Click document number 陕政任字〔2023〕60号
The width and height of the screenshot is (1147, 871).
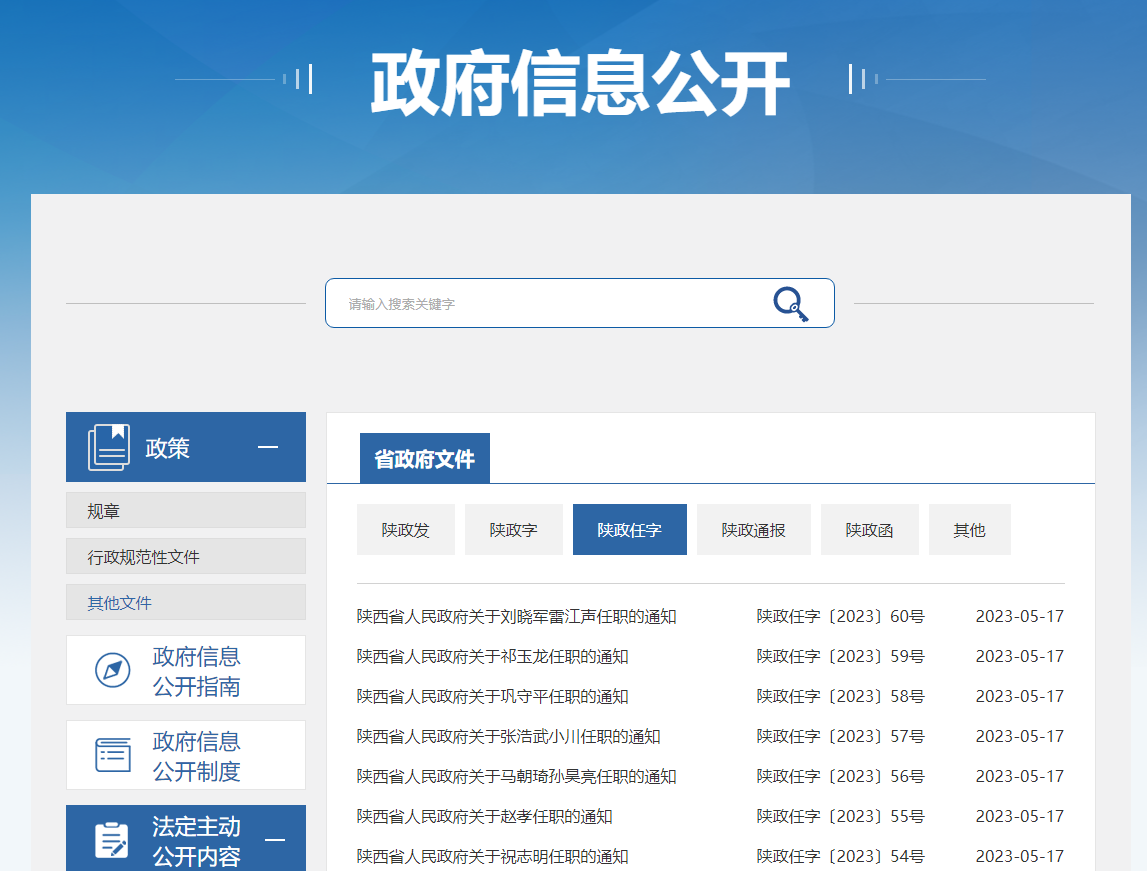tap(840, 617)
